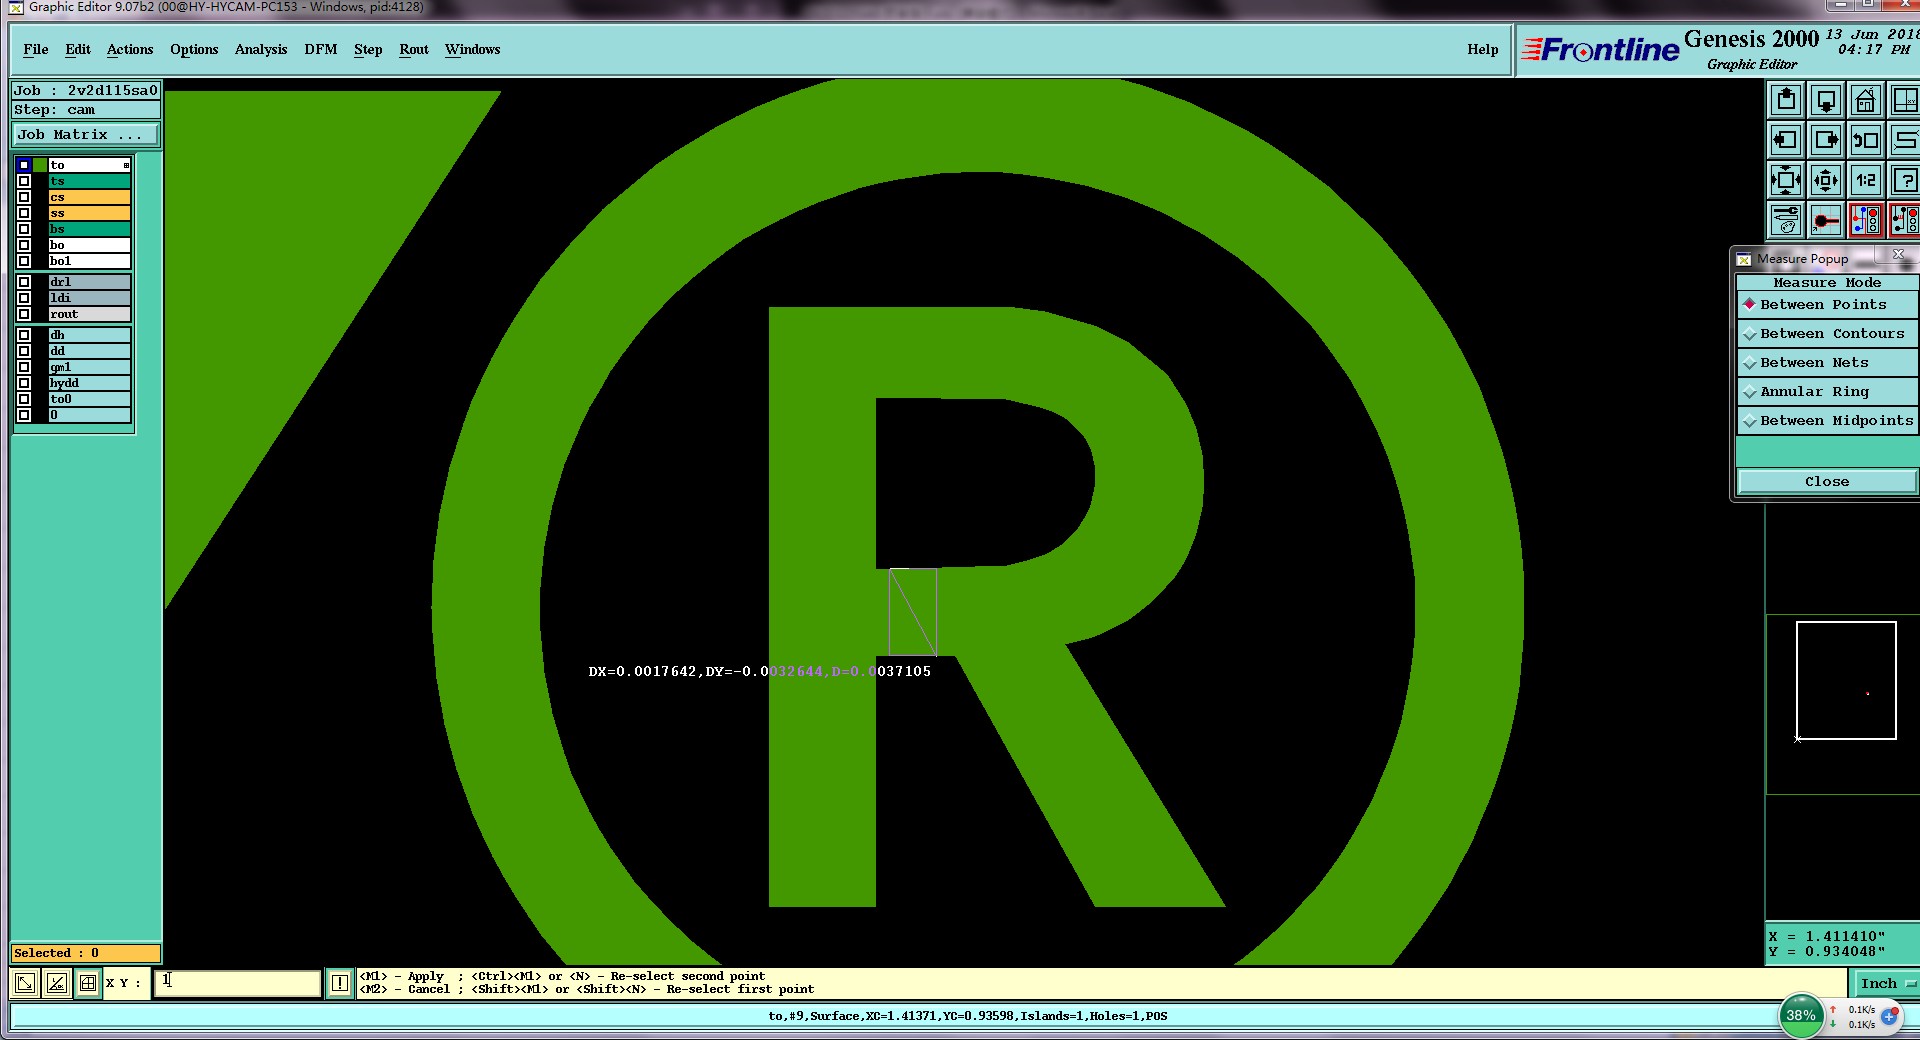Viewport: 1920px width, 1040px height.
Task: Click the pan right arrow icon
Action: pos(1826,140)
